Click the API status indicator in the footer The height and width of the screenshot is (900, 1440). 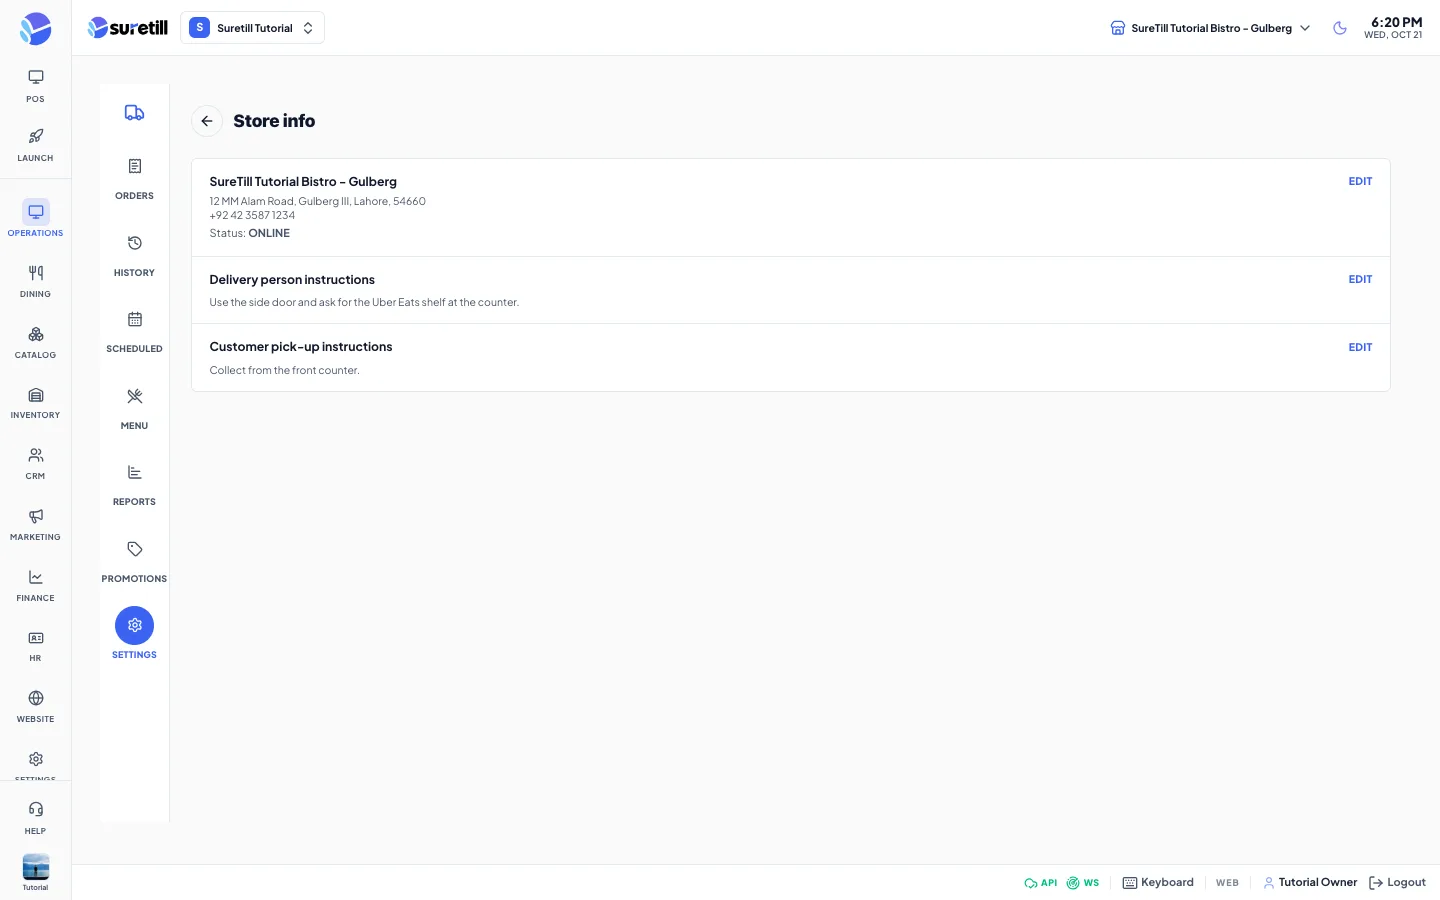pyautogui.click(x=1040, y=883)
